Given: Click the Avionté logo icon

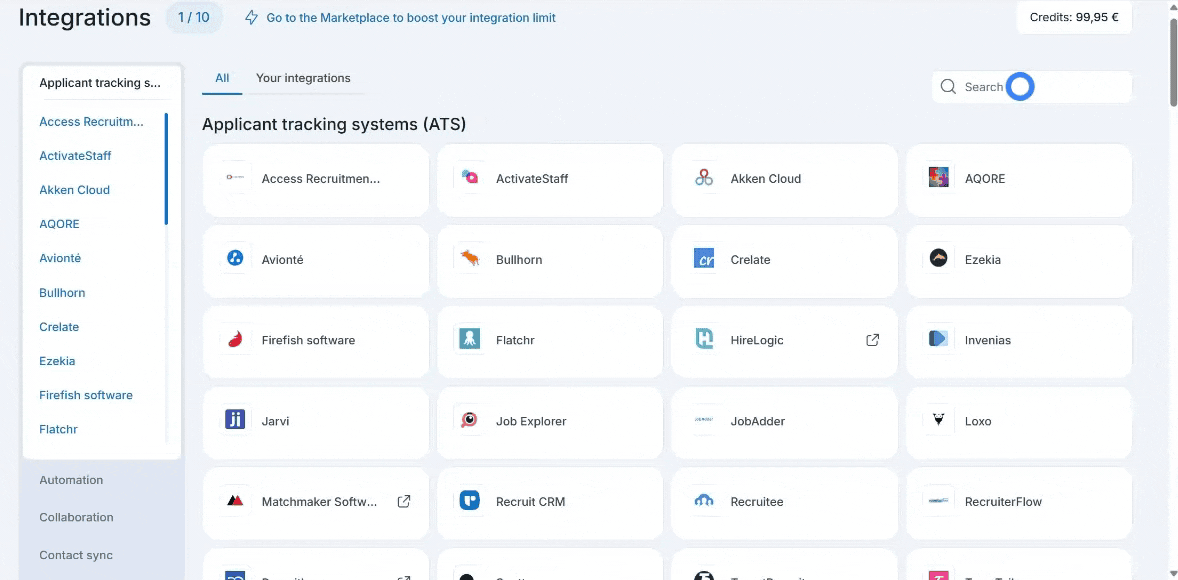Looking at the screenshot, I should [235, 259].
